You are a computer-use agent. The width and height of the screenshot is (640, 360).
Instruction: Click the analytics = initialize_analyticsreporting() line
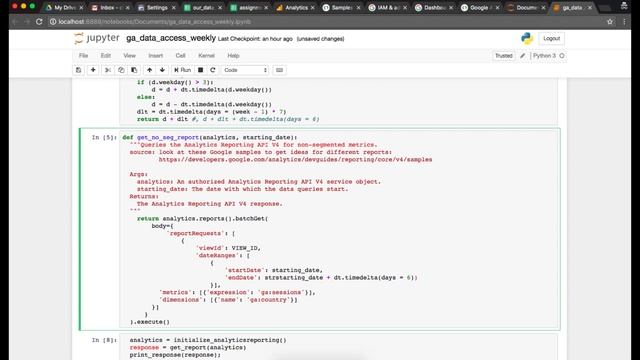208,340
